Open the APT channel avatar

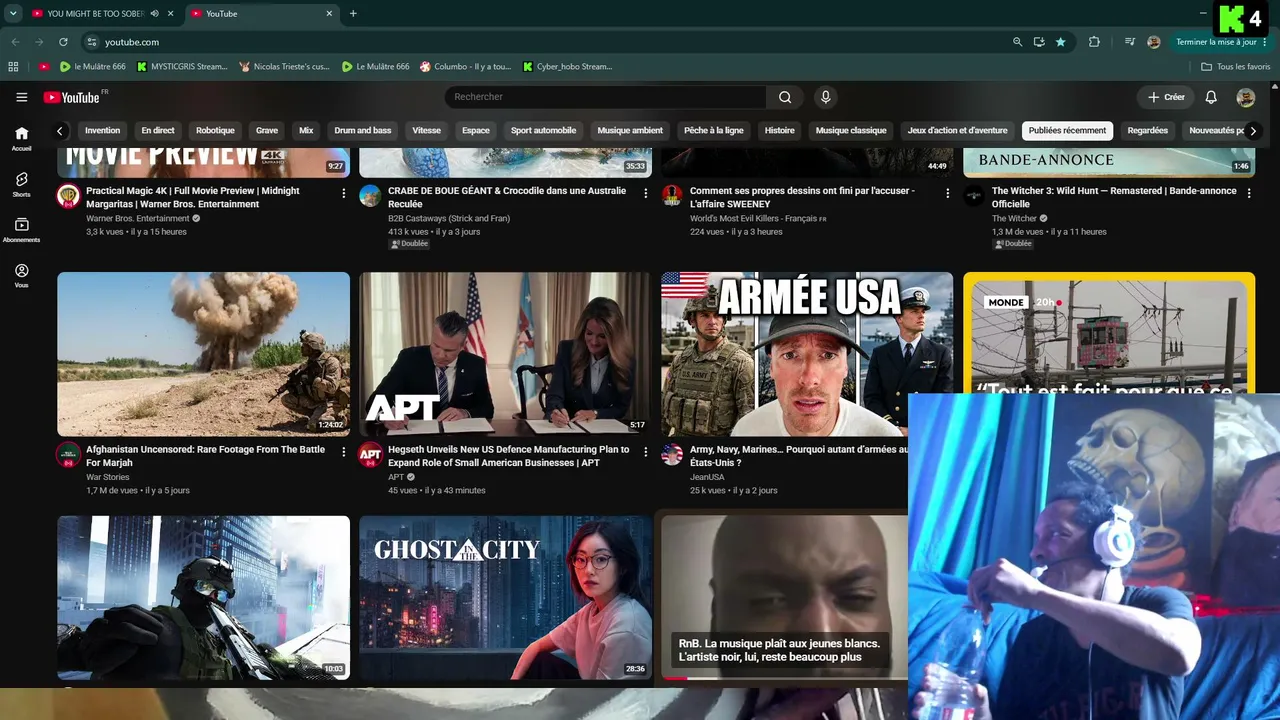pos(370,454)
